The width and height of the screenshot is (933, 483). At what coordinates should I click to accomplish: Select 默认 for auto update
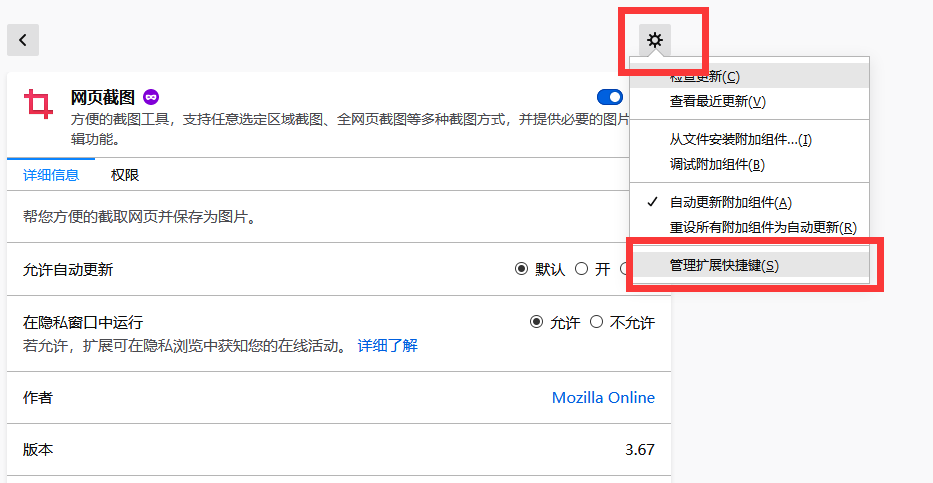pyautogui.click(x=522, y=269)
